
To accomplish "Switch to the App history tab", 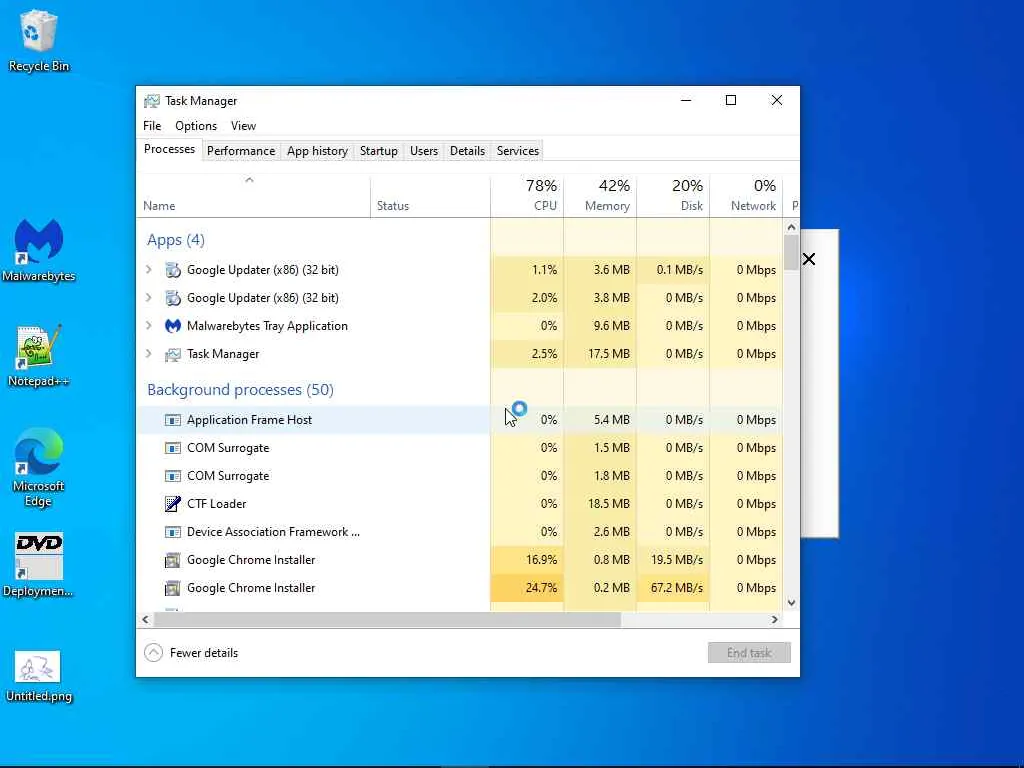I will tap(317, 151).
